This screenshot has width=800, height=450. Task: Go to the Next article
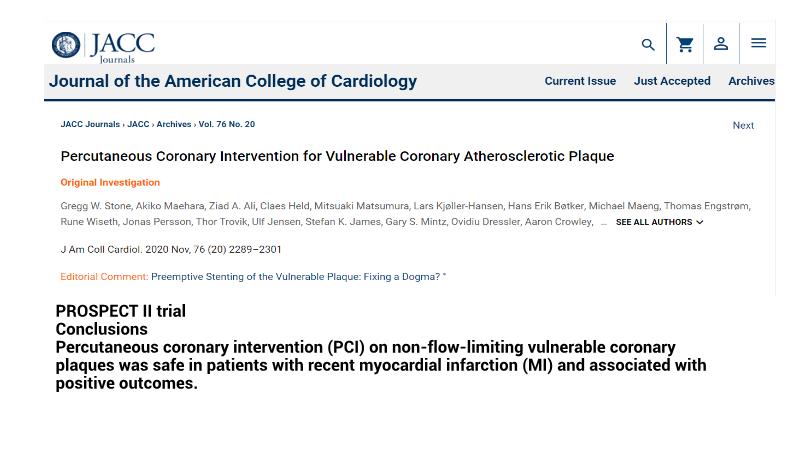pos(743,126)
